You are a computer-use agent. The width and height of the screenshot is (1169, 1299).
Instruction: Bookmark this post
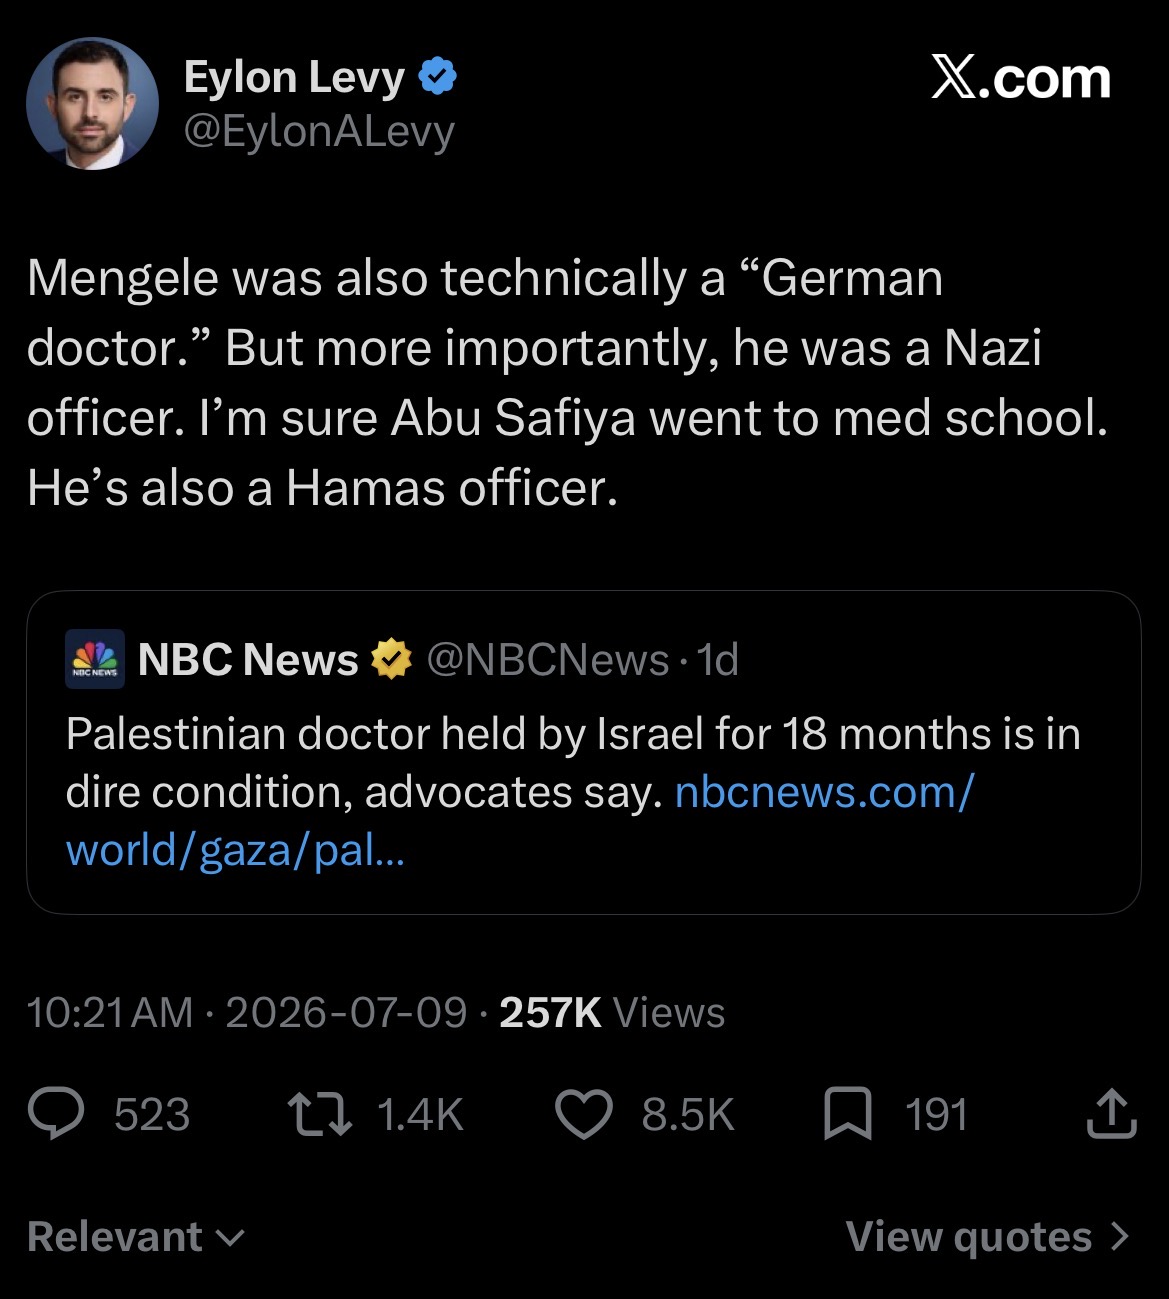tap(848, 1115)
